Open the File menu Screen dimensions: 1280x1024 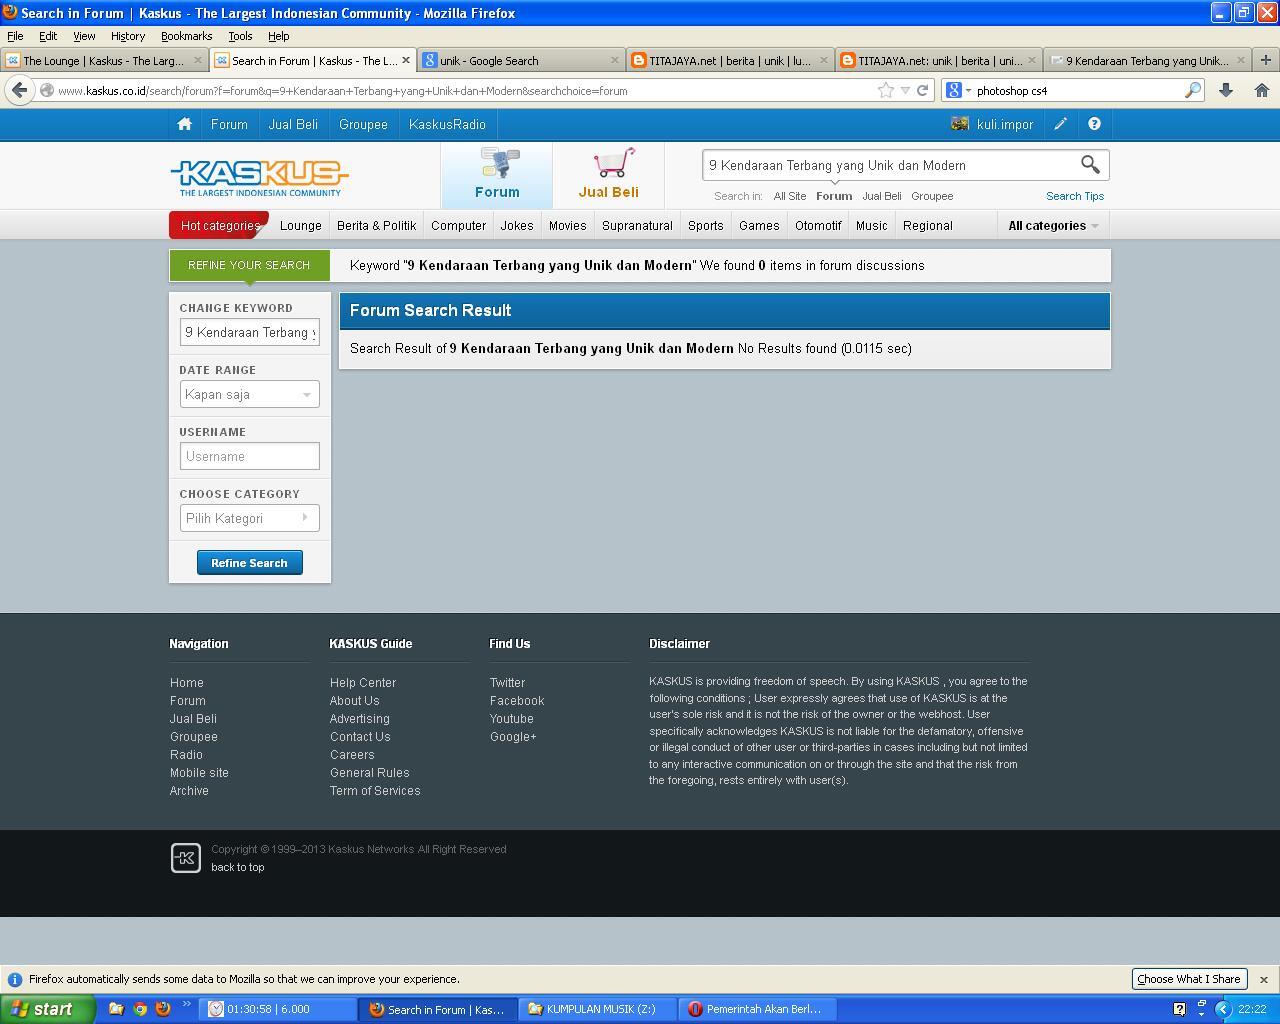click(15, 36)
